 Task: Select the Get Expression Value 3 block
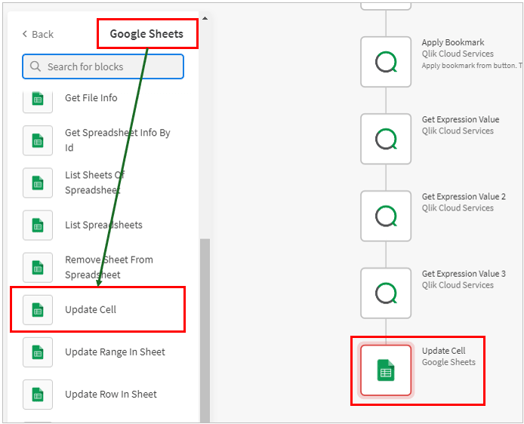(x=386, y=293)
